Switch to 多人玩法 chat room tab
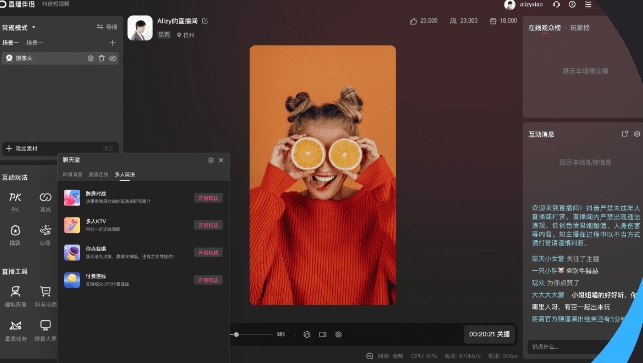Viewport: 643px width, 363px height. [125, 175]
